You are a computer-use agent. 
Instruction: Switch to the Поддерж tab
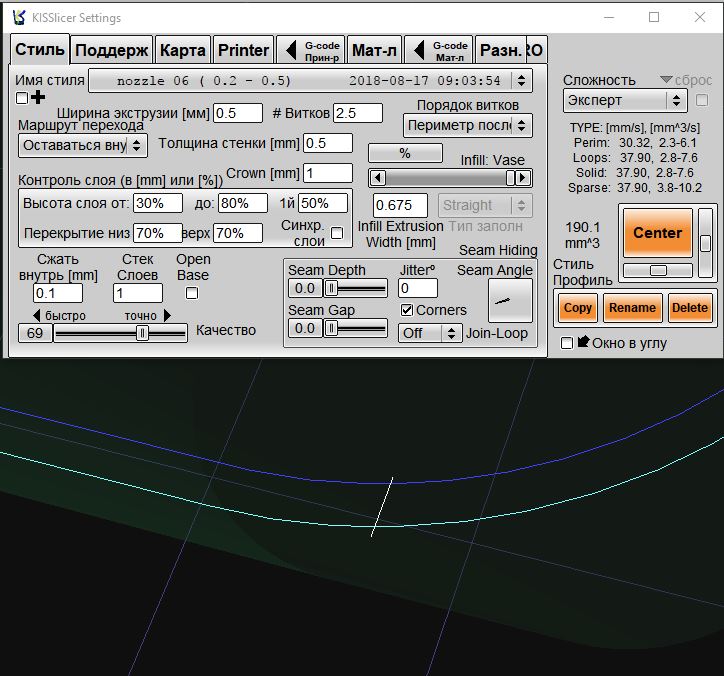tap(112, 50)
